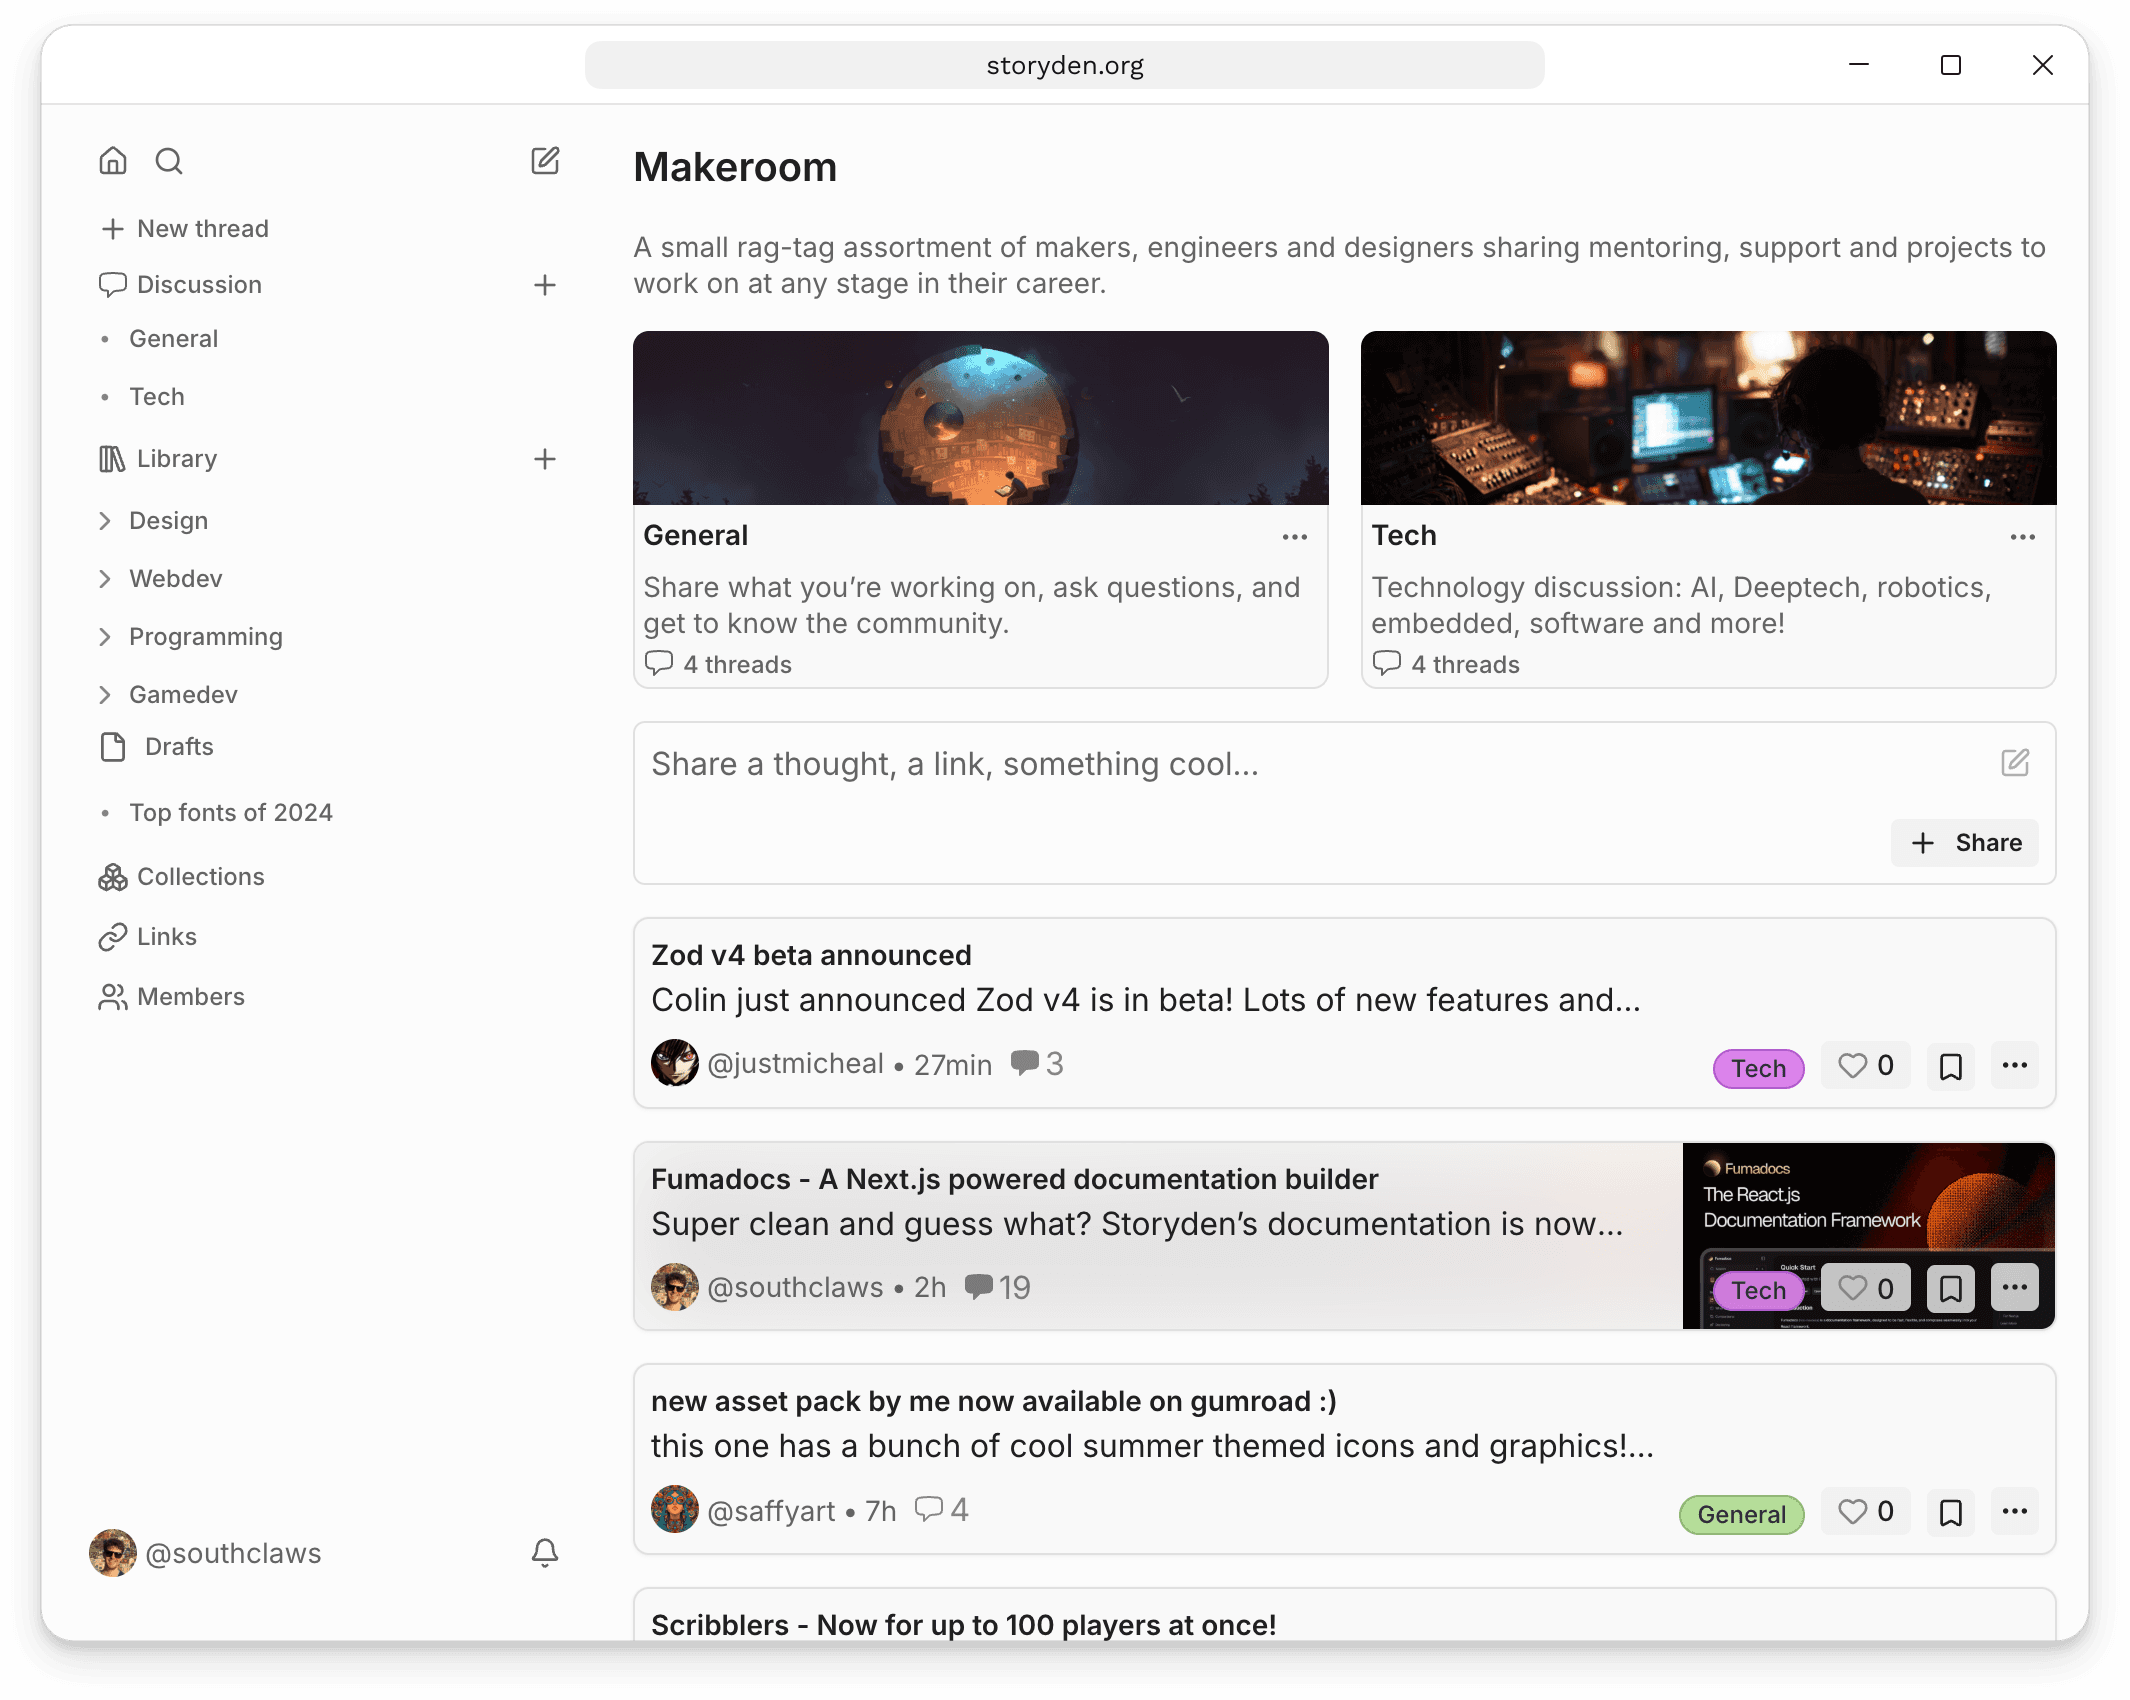2130x1700 pixels.
Task: Click the New thread button
Action: coord(185,229)
